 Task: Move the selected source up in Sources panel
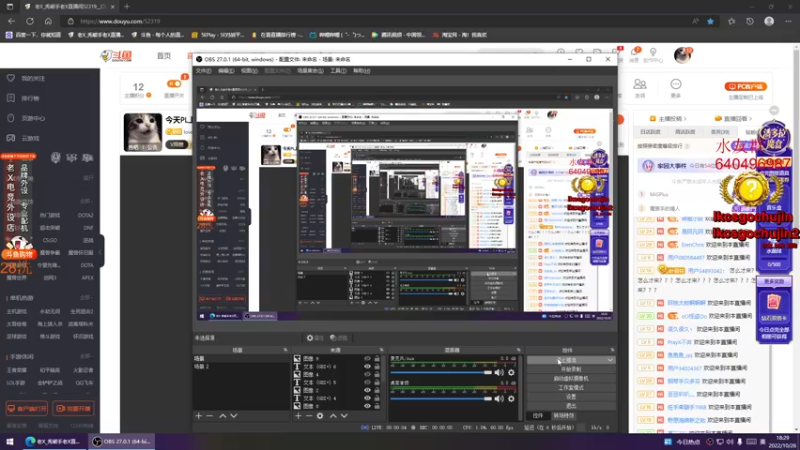(333, 416)
